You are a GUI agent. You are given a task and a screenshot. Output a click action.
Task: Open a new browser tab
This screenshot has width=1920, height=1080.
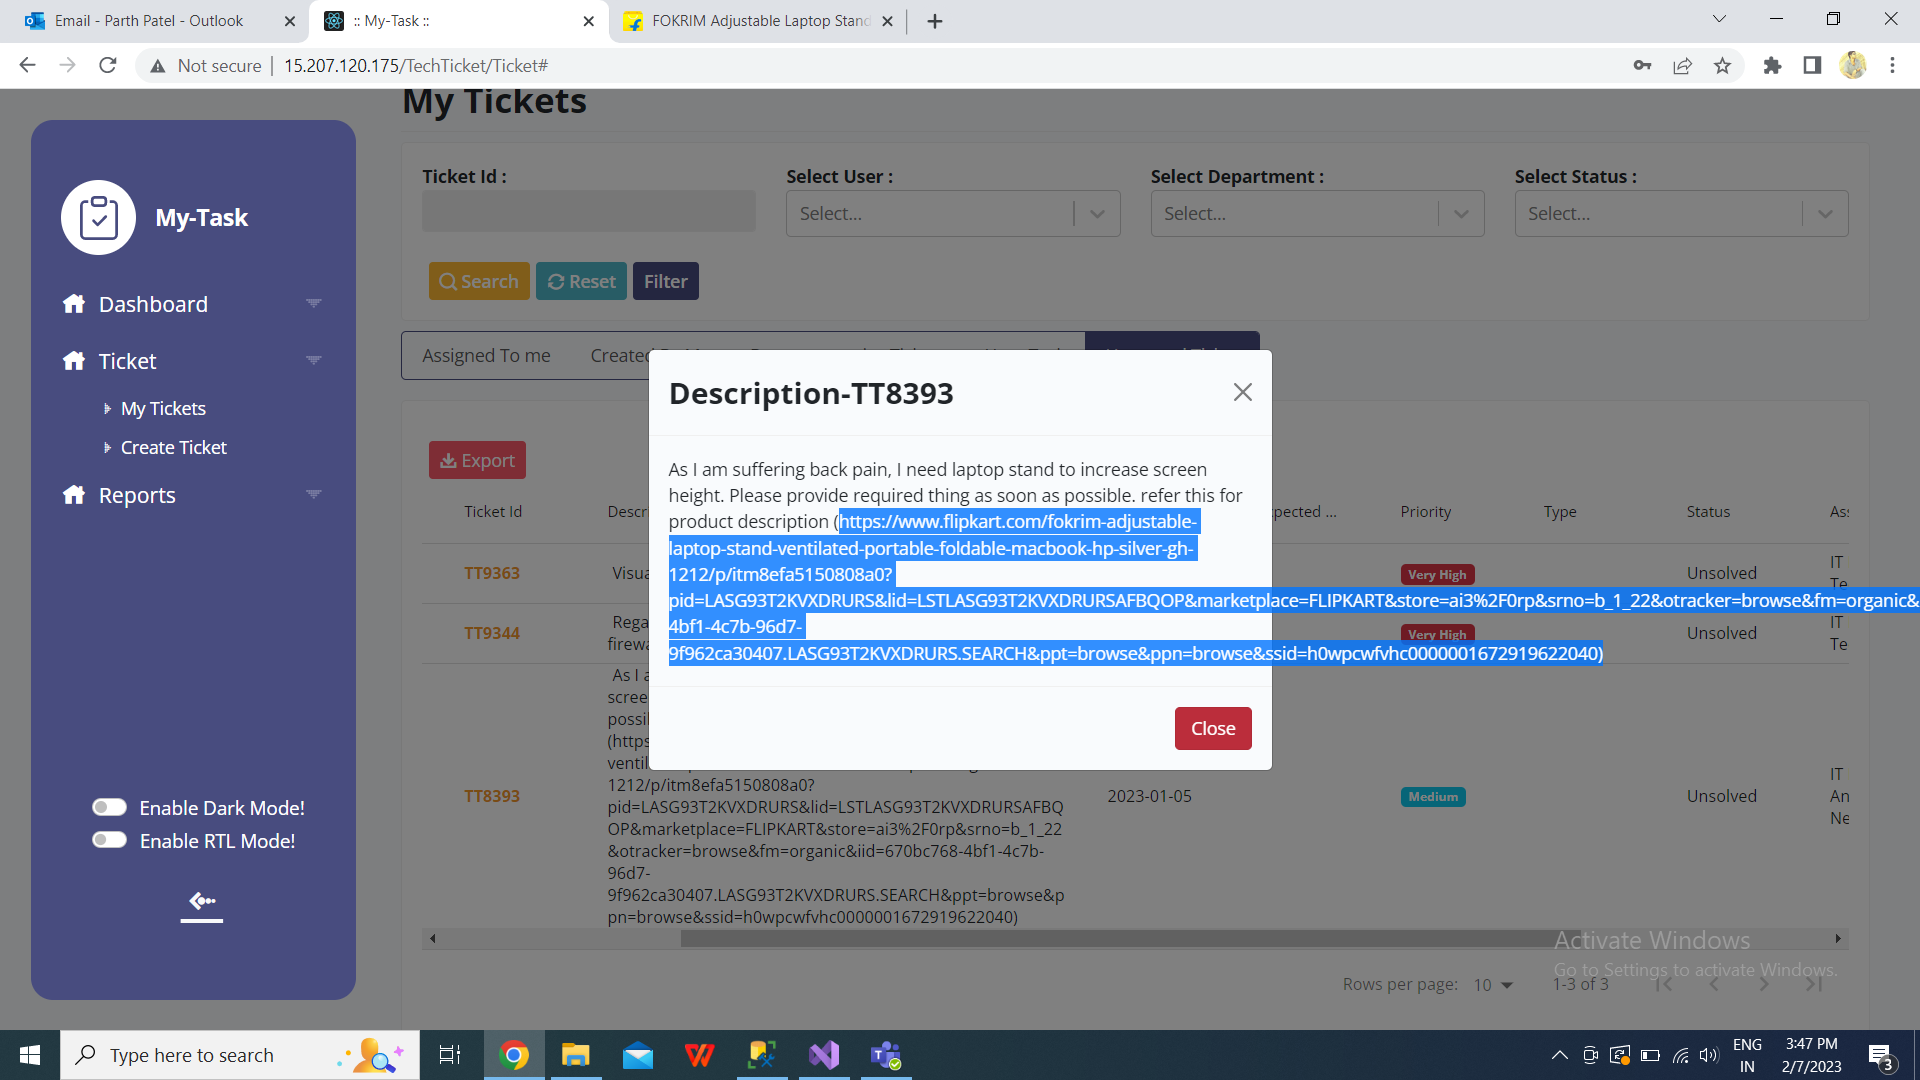pos(934,21)
